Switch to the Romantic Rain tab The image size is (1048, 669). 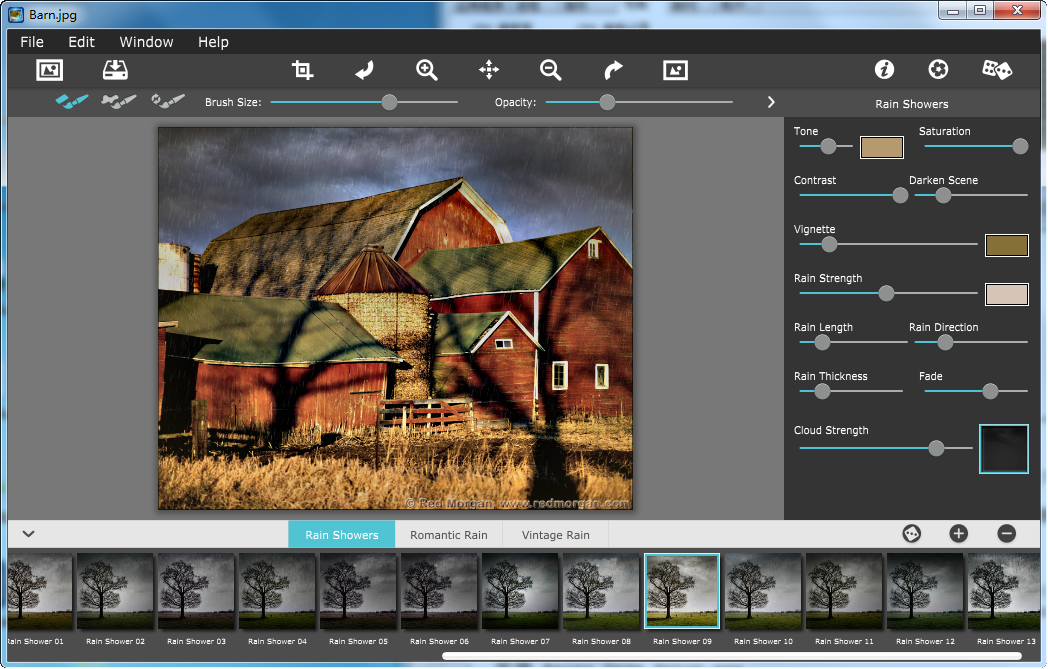[448, 535]
